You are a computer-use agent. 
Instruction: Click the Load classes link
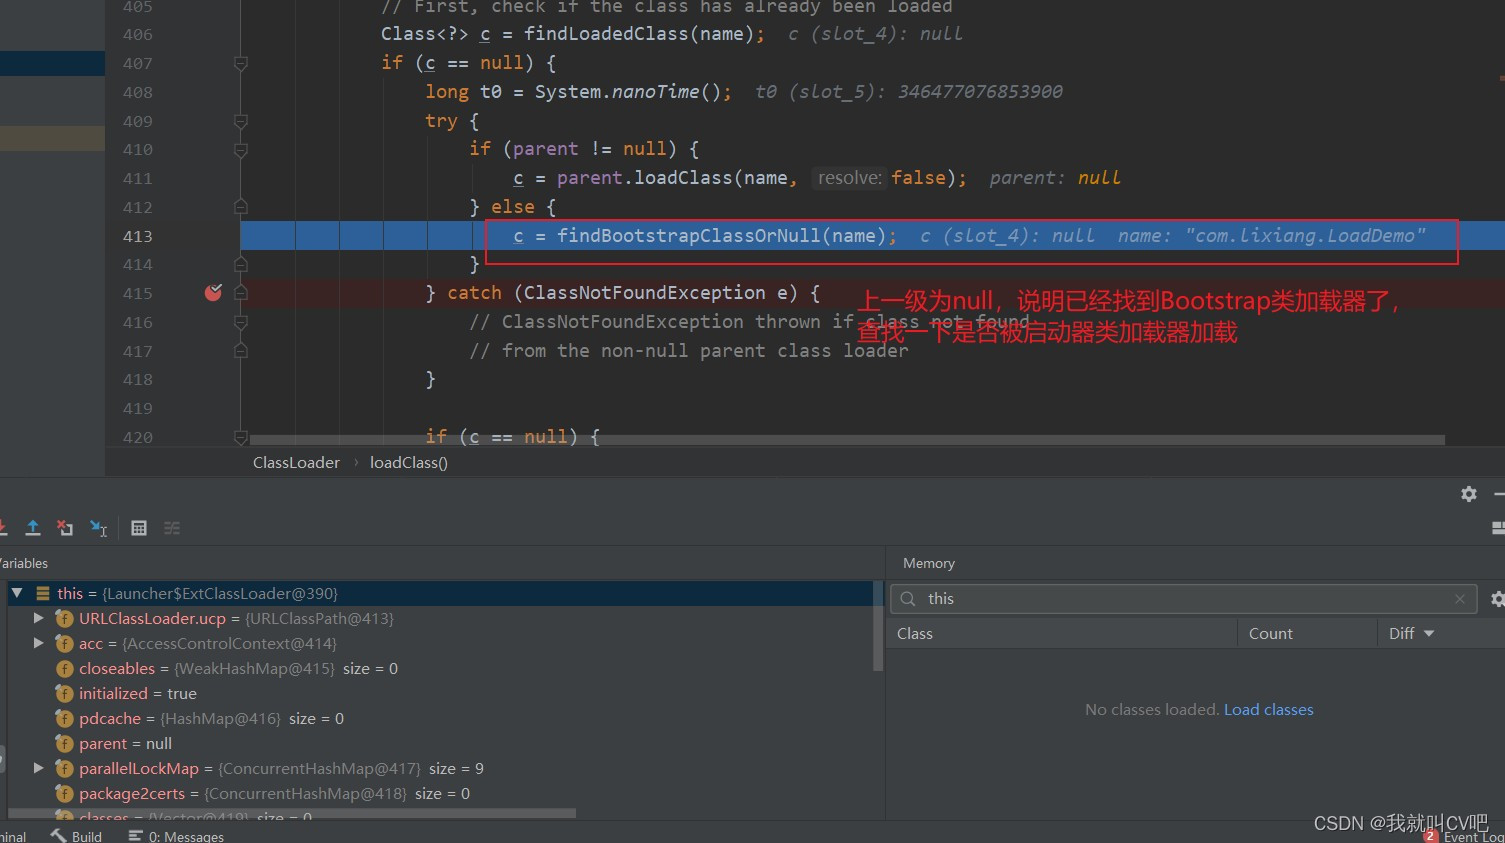1268,709
